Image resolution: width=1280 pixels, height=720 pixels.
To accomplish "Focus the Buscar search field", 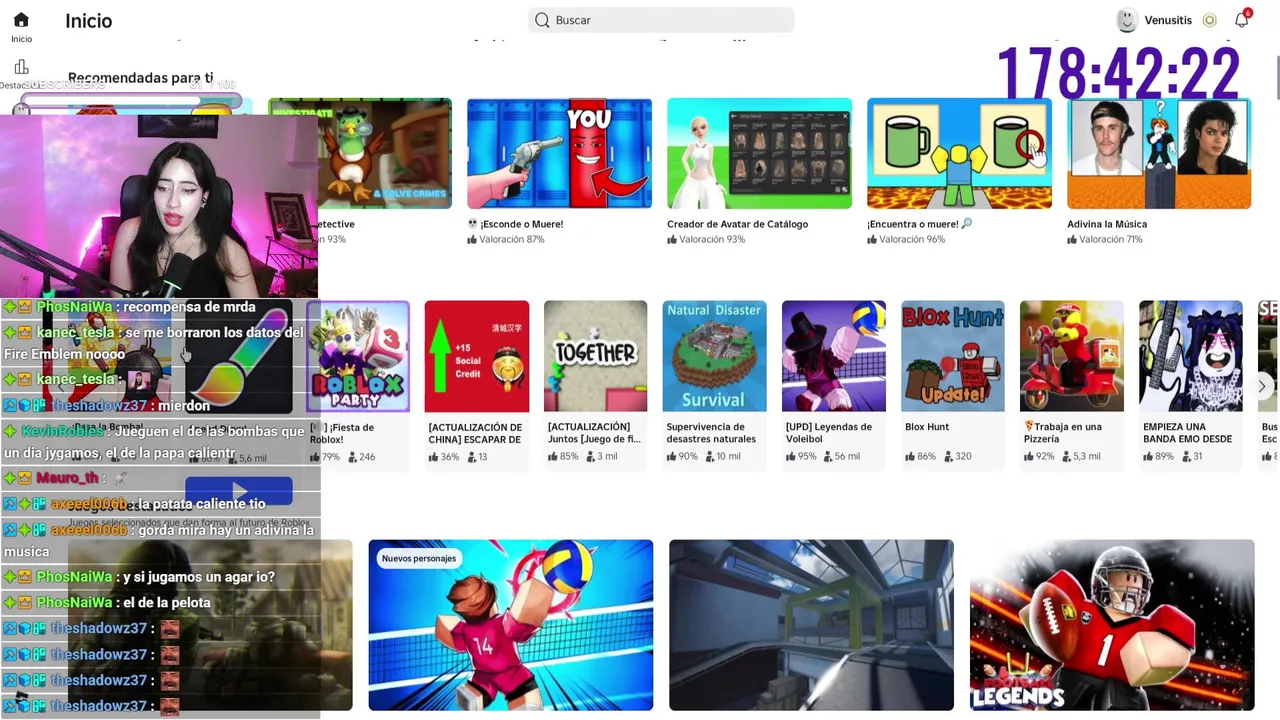I will pos(661,20).
